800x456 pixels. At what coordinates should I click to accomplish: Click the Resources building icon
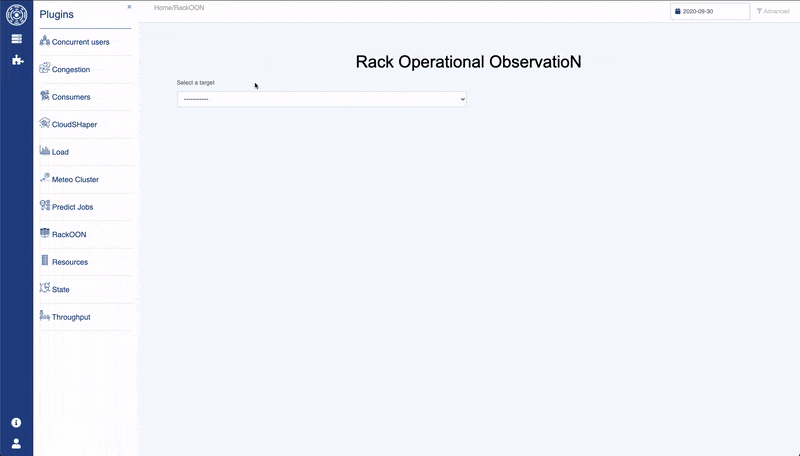[45, 261]
